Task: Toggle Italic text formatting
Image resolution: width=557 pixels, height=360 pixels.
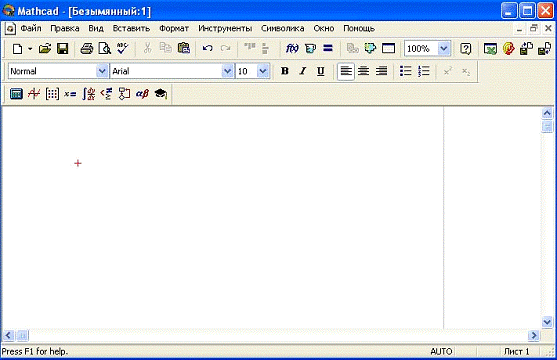Action: (x=303, y=71)
